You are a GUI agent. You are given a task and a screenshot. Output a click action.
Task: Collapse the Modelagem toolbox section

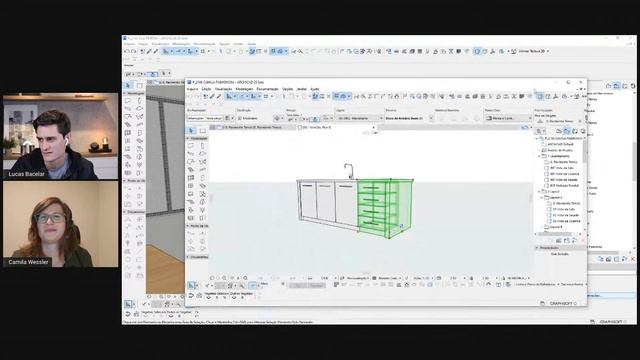coord(188,138)
